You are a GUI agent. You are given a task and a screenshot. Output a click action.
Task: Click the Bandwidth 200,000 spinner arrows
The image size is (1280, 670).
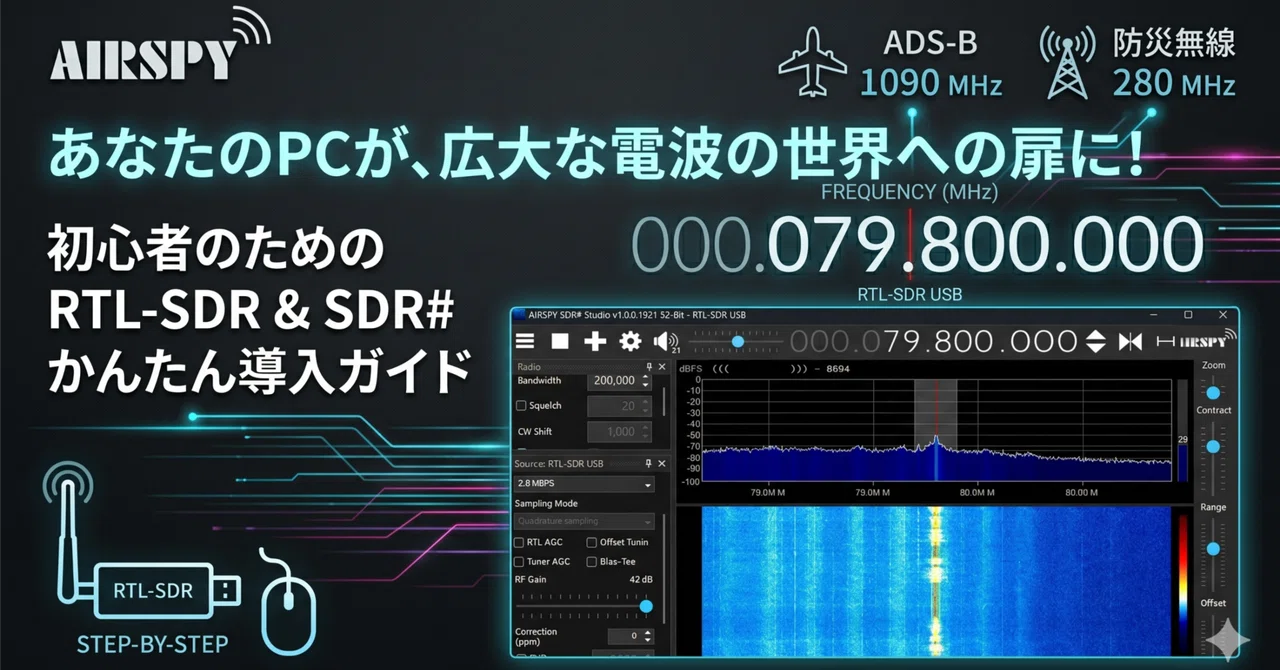[645, 381]
